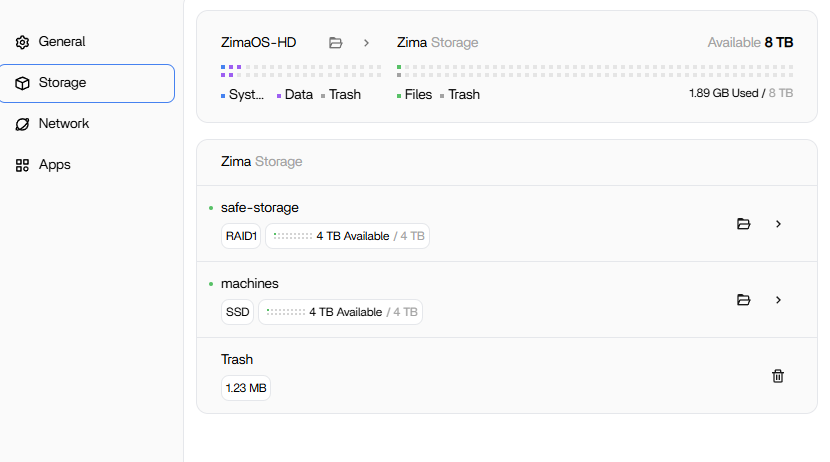Viewport: 830px width, 462px height.
Task: Click the RAID1 badge under safe-storage
Action: pyautogui.click(x=240, y=237)
